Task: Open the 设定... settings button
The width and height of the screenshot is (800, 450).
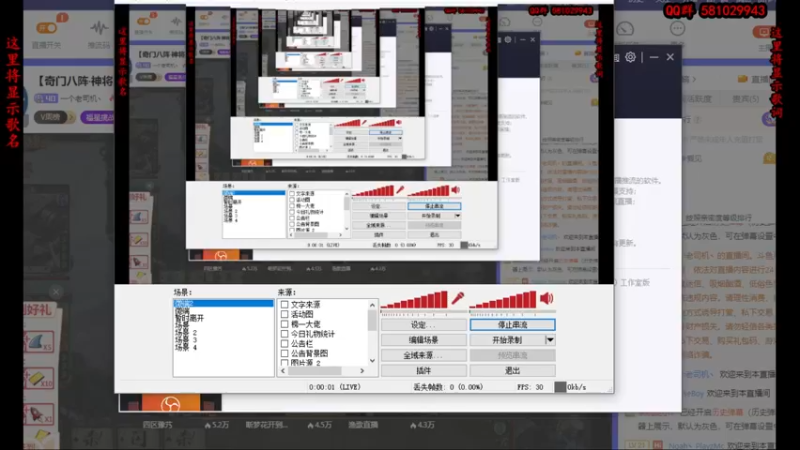Action: pos(423,324)
